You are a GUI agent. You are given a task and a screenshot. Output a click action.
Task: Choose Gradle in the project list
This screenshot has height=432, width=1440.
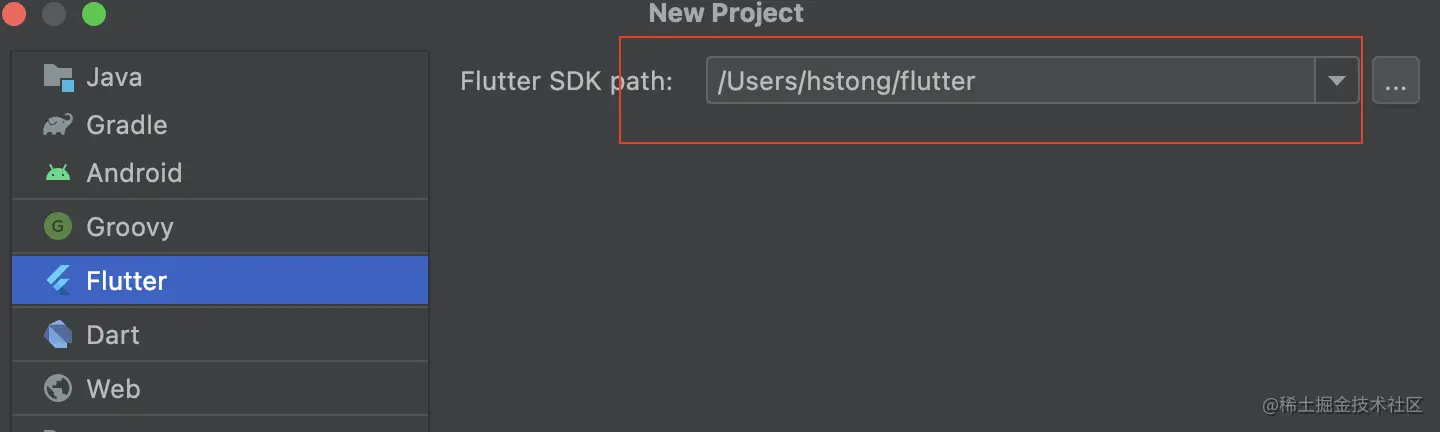coord(127,125)
